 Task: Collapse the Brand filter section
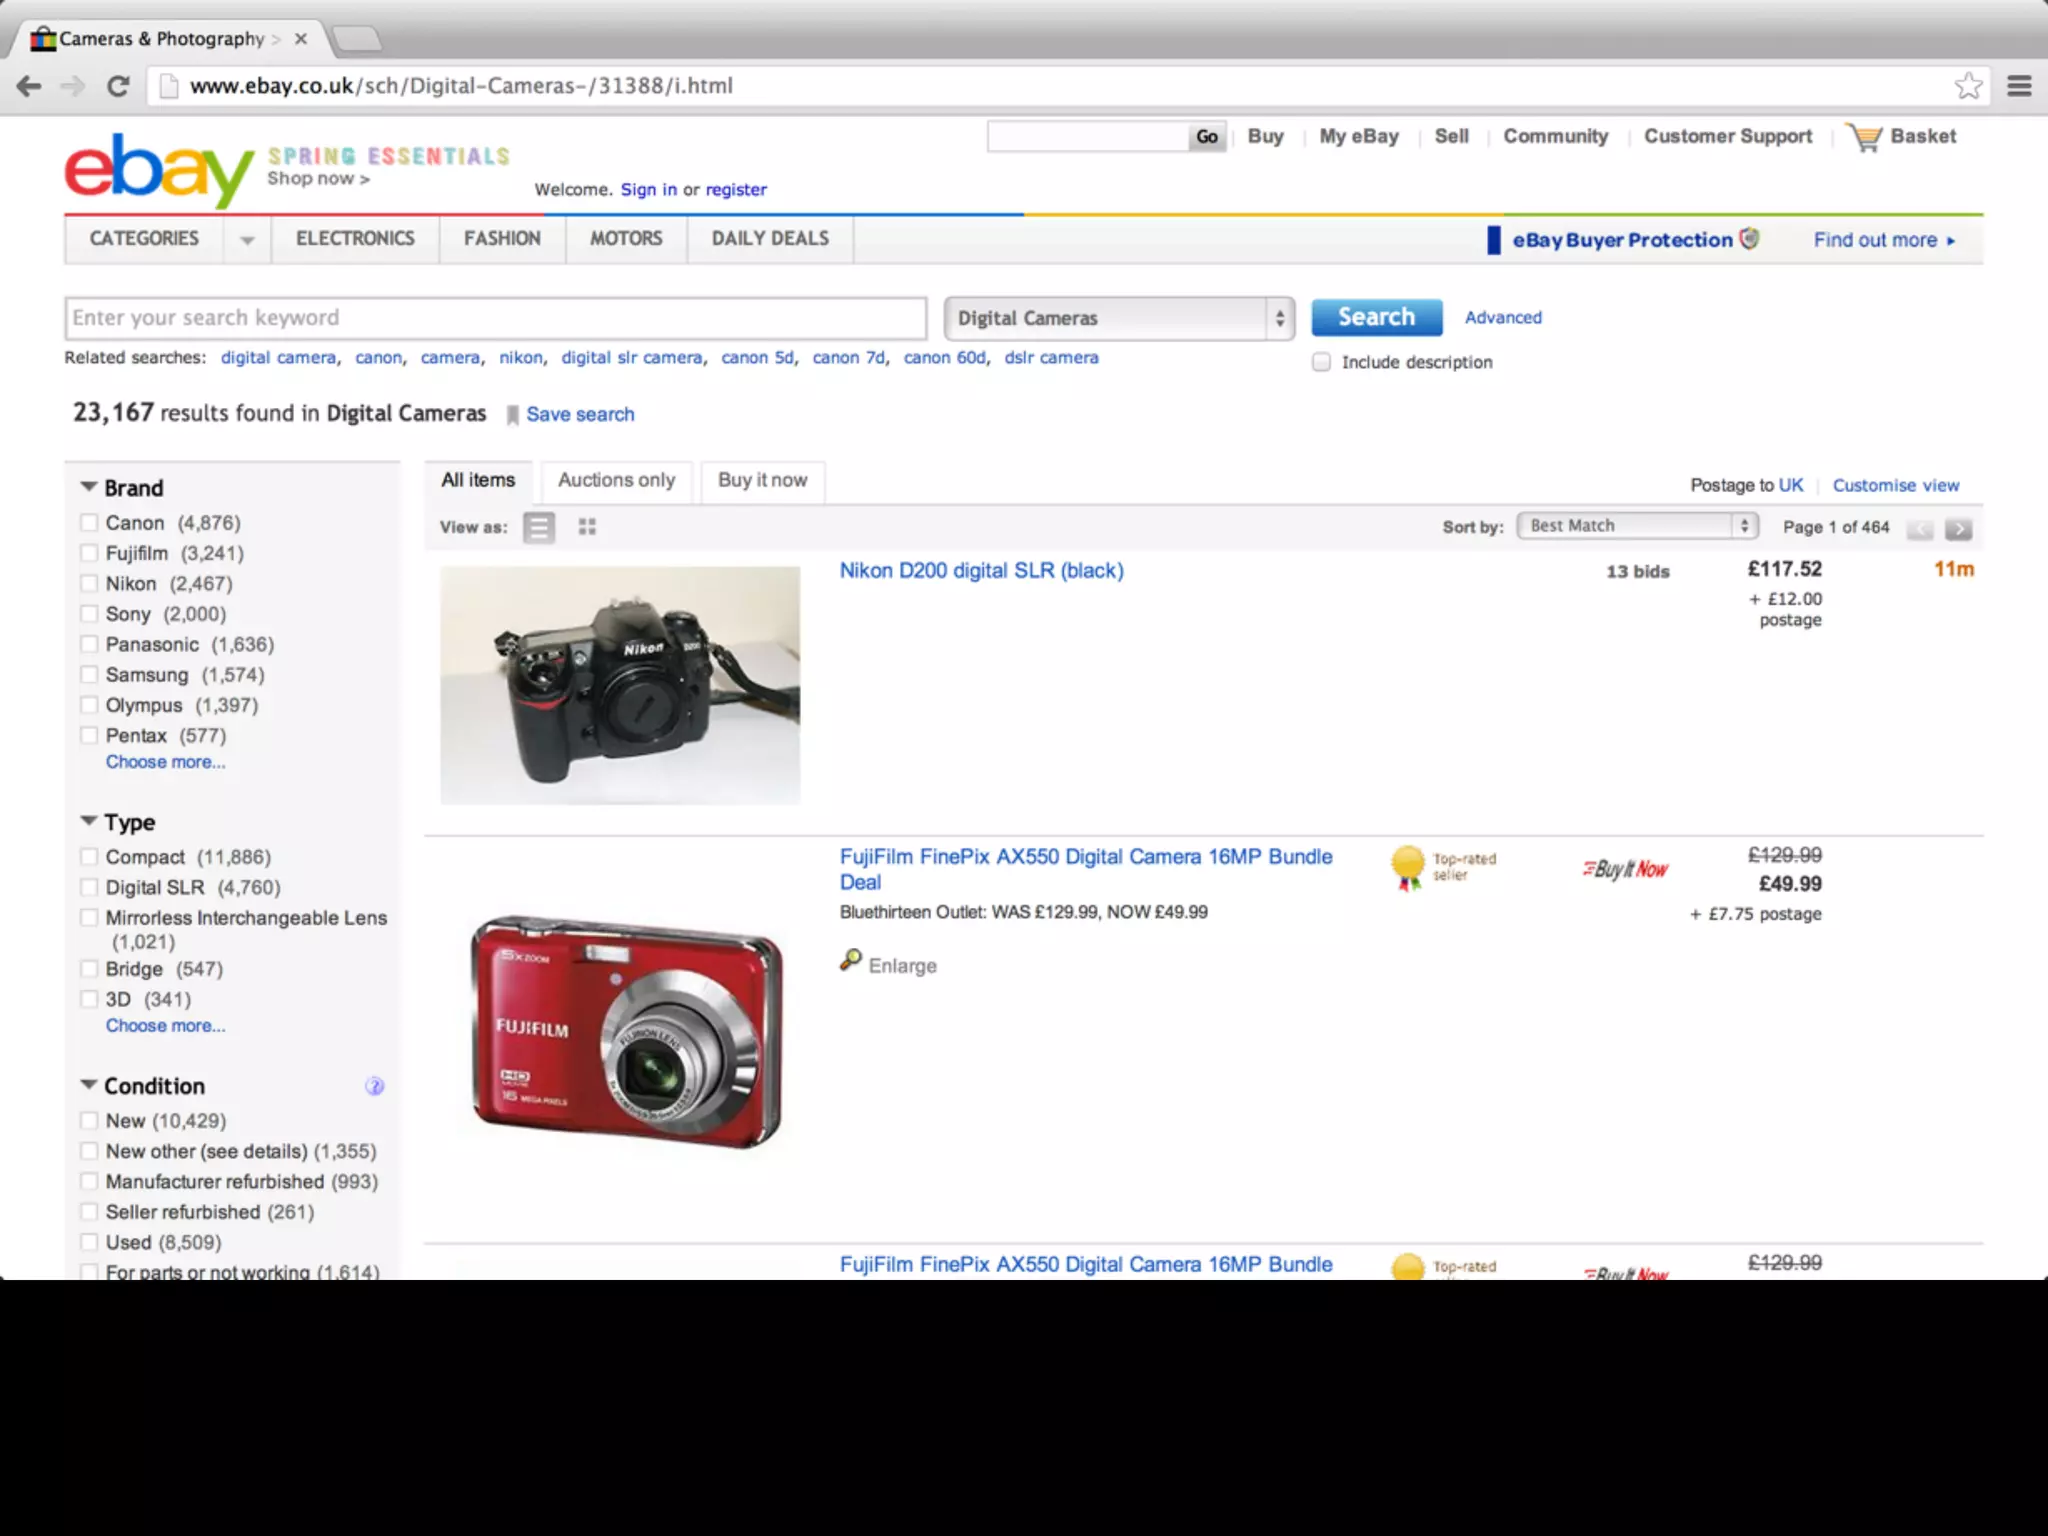pos(89,487)
